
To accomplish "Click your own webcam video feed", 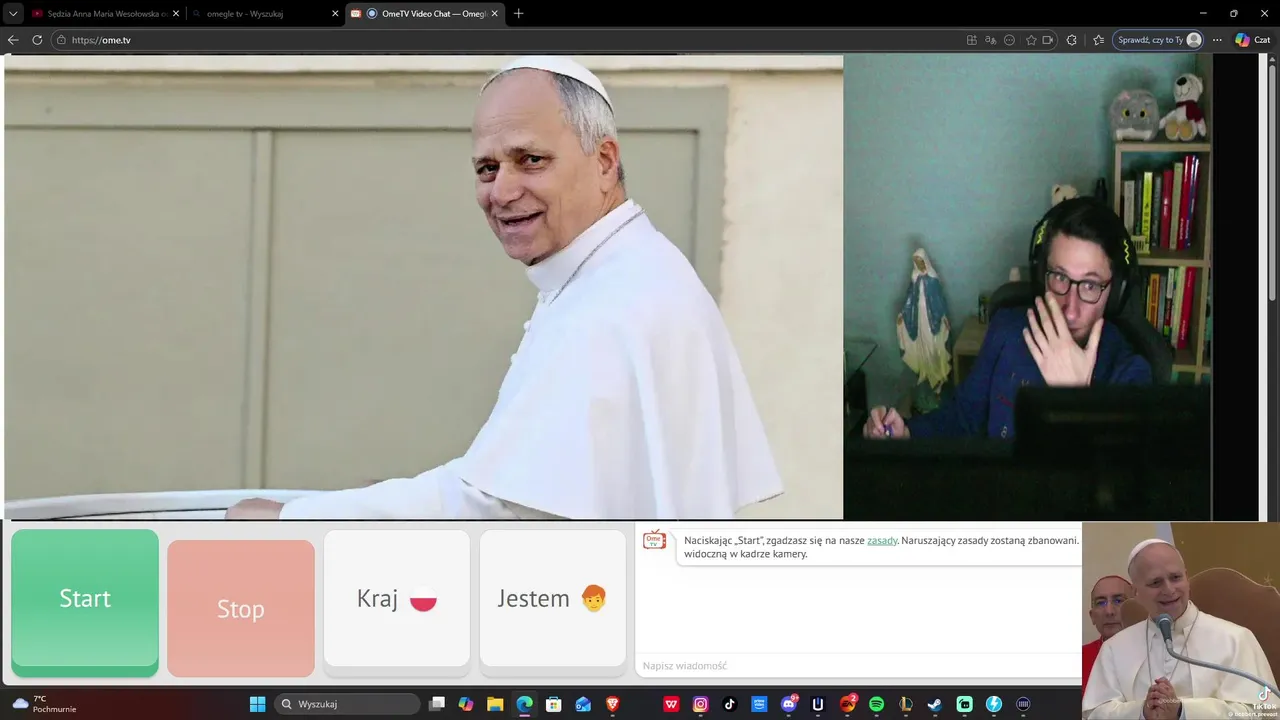I will pyautogui.click(x=1028, y=287).
